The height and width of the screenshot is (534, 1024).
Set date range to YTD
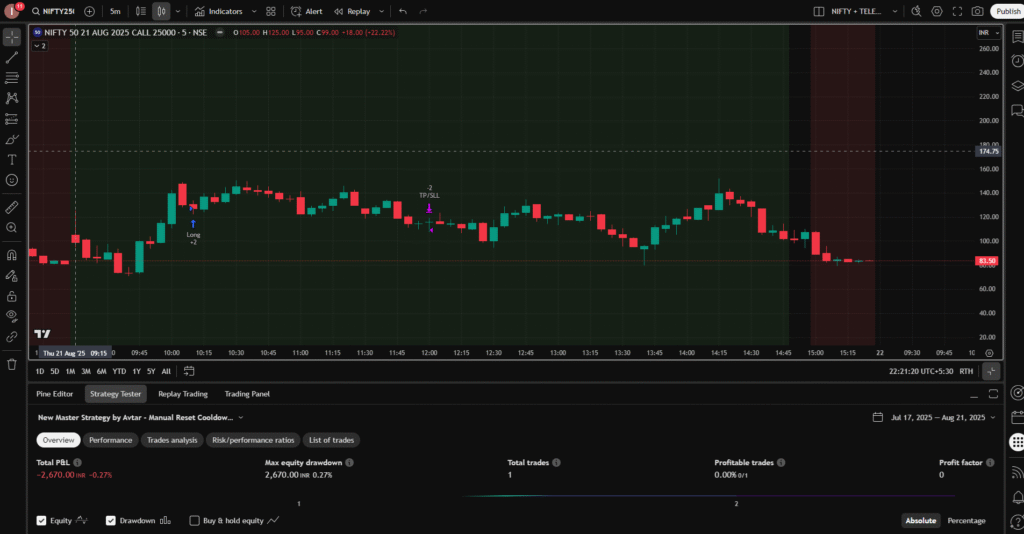(119, 371)
